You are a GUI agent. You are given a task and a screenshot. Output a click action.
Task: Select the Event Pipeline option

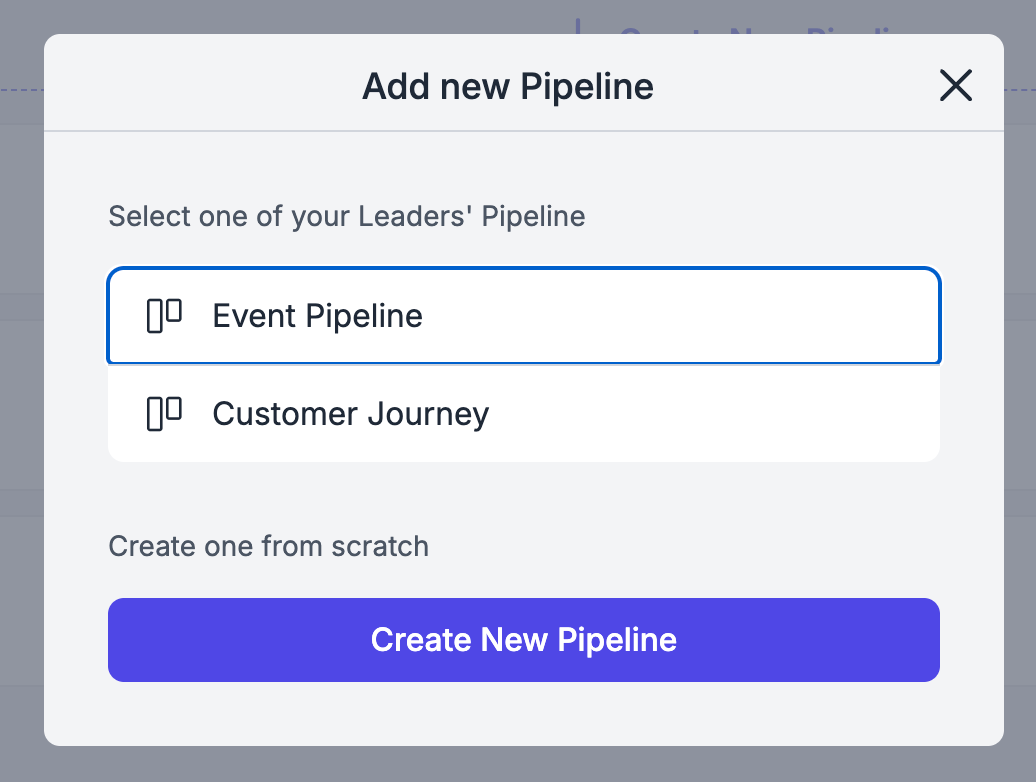[523, 316]
